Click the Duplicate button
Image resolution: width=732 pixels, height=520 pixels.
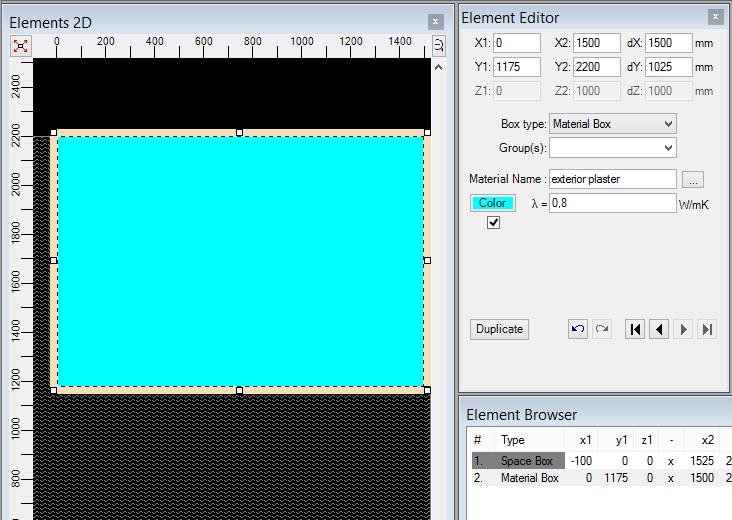click(499, 329)
